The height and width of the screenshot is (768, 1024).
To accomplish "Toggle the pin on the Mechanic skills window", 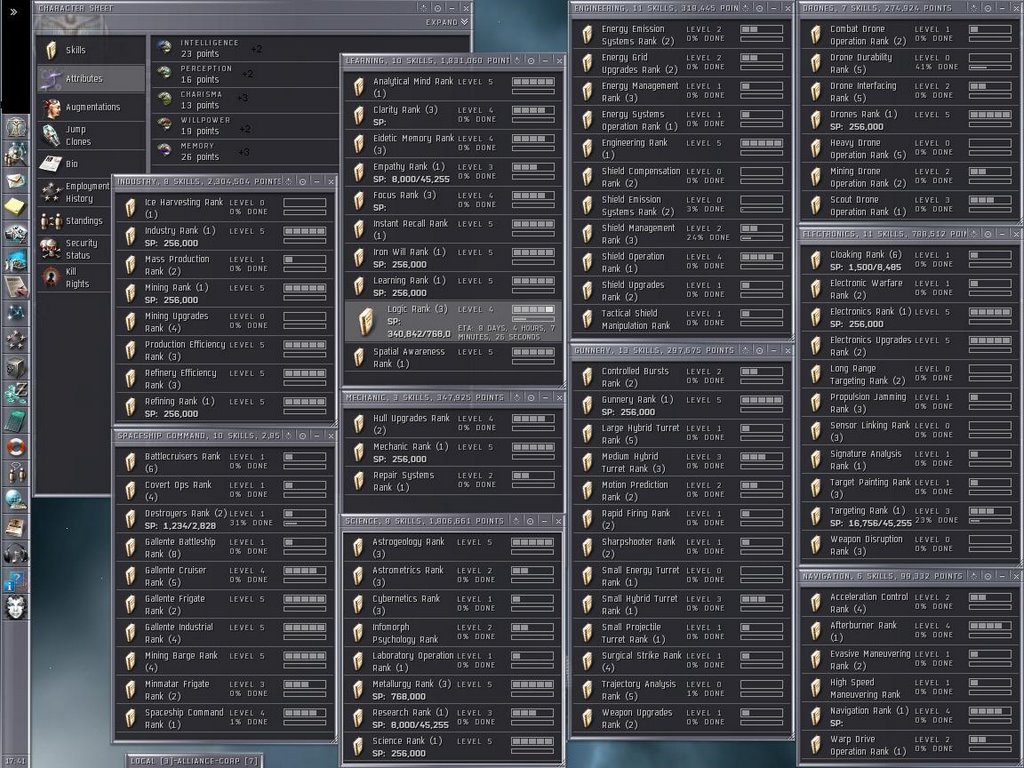I will (x=517, y=397).
